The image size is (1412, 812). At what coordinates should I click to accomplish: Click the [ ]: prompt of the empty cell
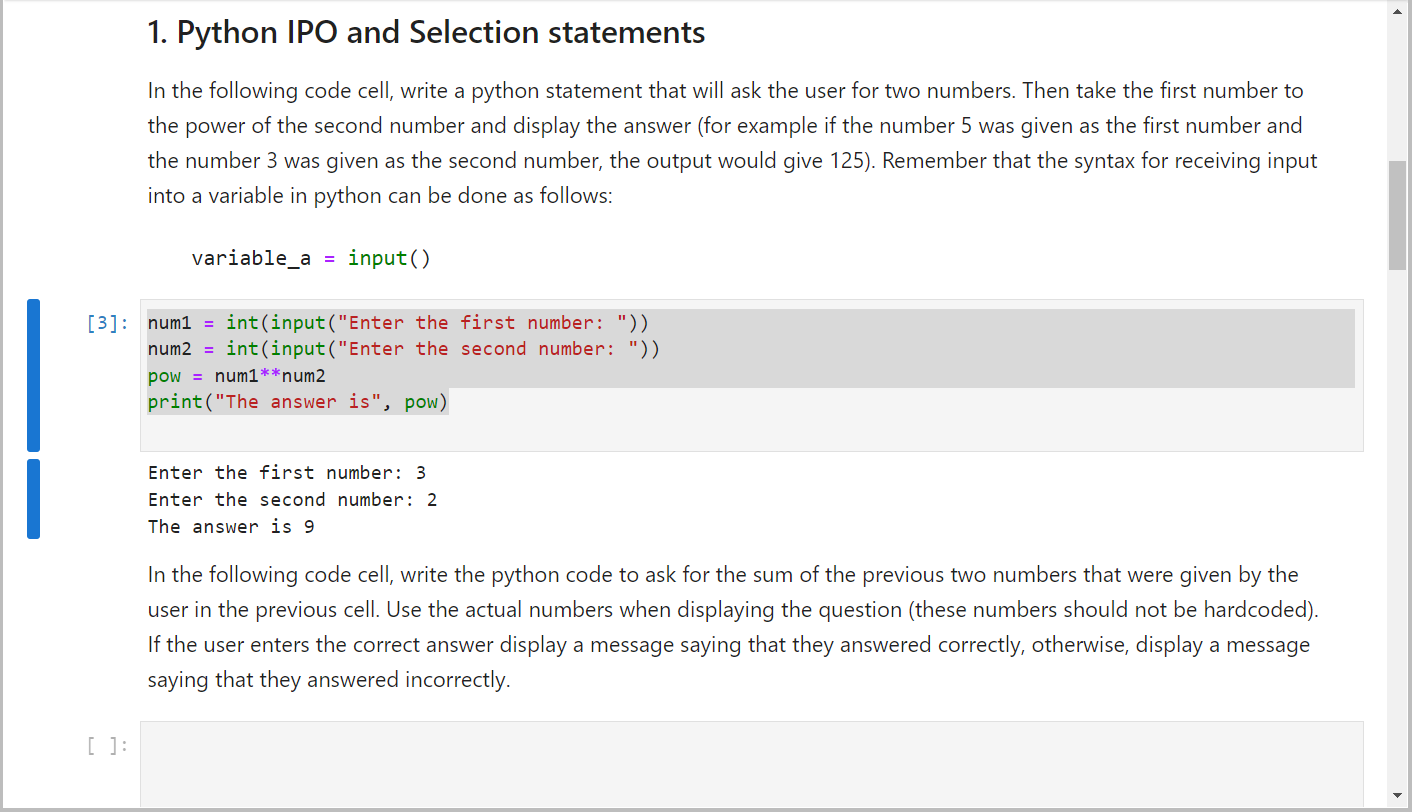[105, 744]
